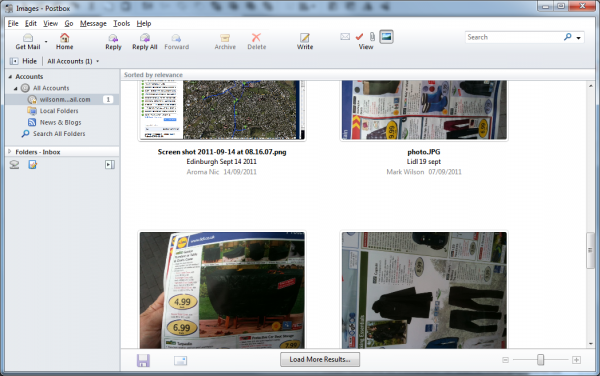Click Search All Folders
This screenshot has width=600, height=376.
tap(59, 133)
